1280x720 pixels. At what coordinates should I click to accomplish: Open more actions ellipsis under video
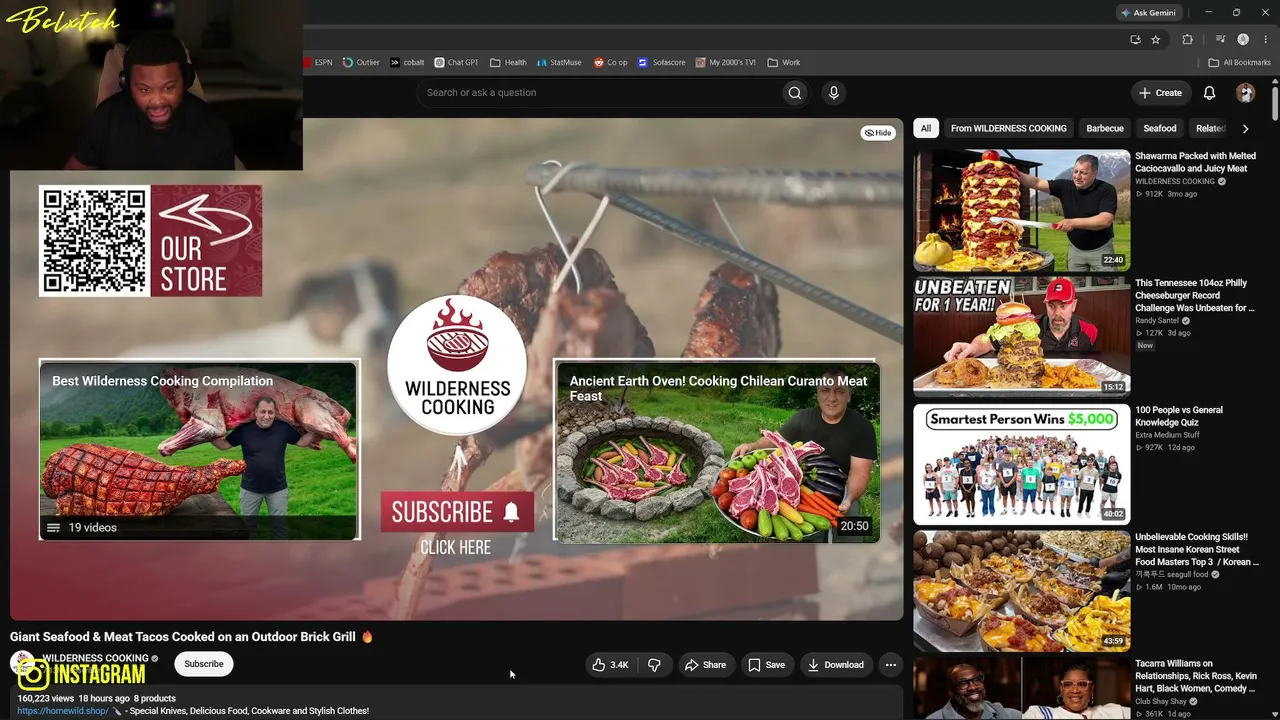[891, 665]
